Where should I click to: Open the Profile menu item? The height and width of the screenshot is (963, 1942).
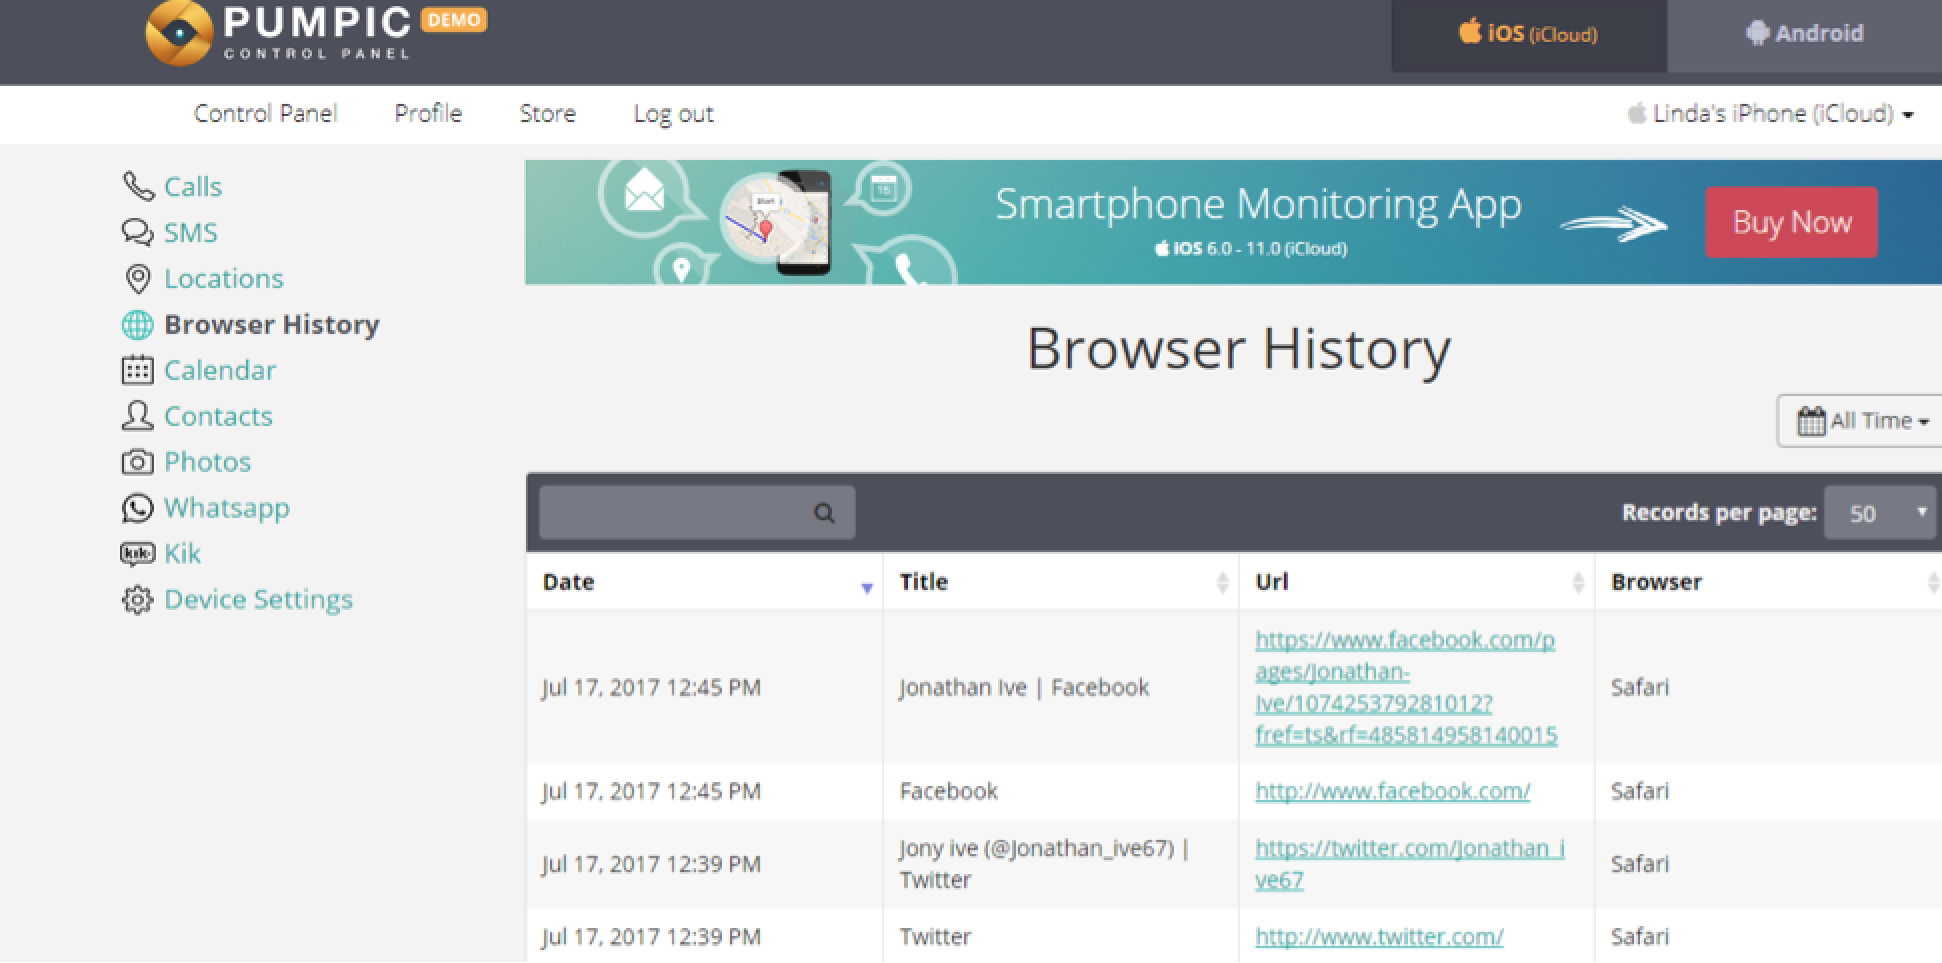point(428,114)
